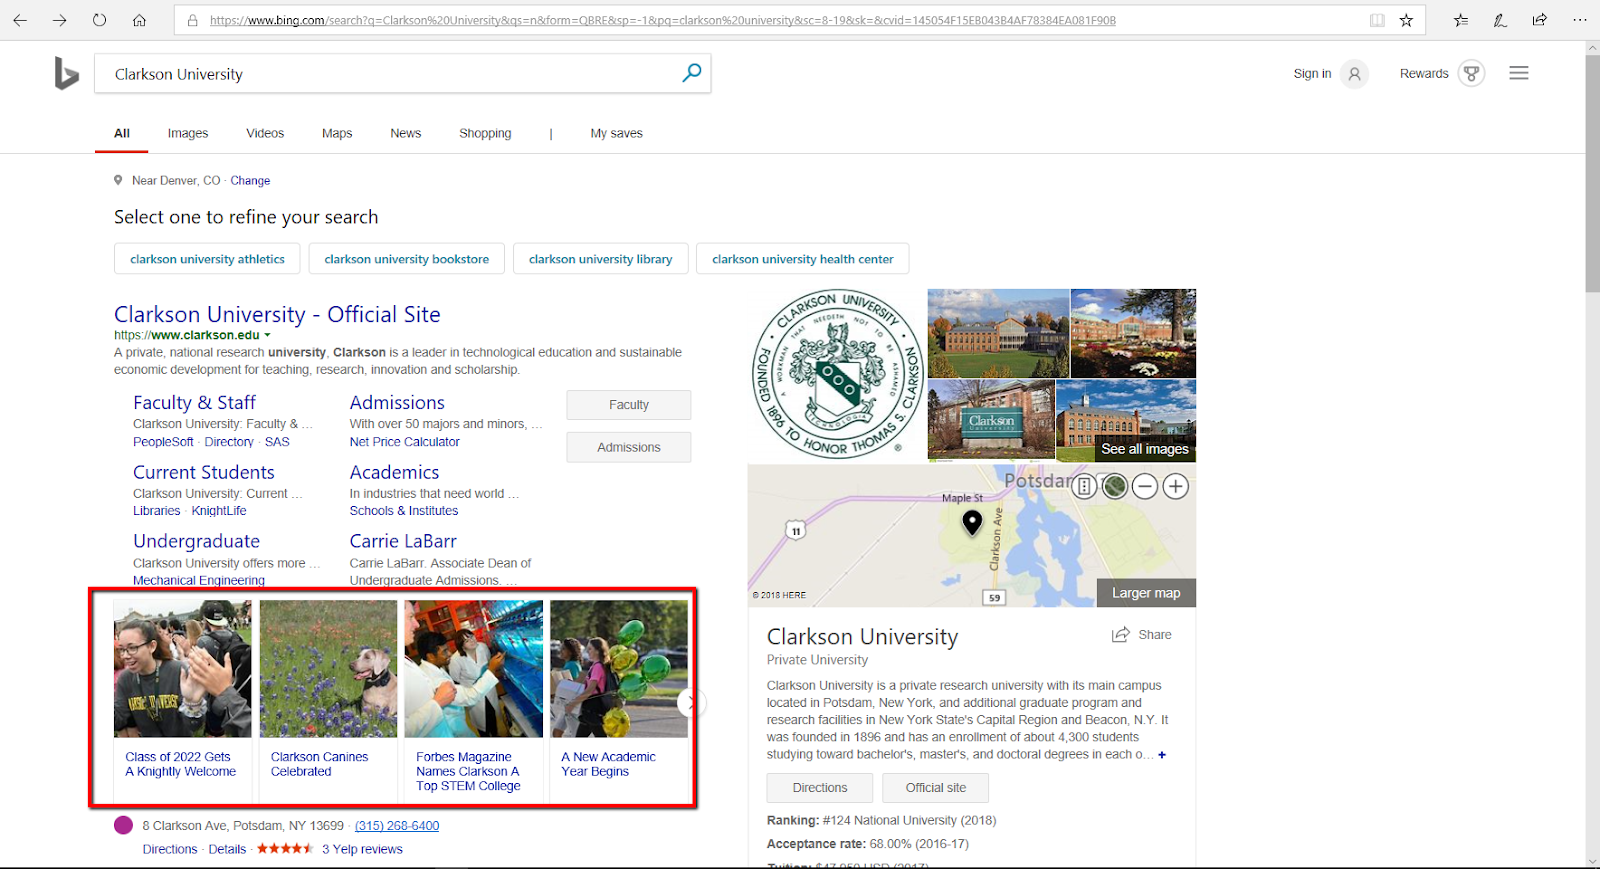Screen dimensions: 1600x869
Task: Refine search to clarkson university health center
Action: pos(803,259)
